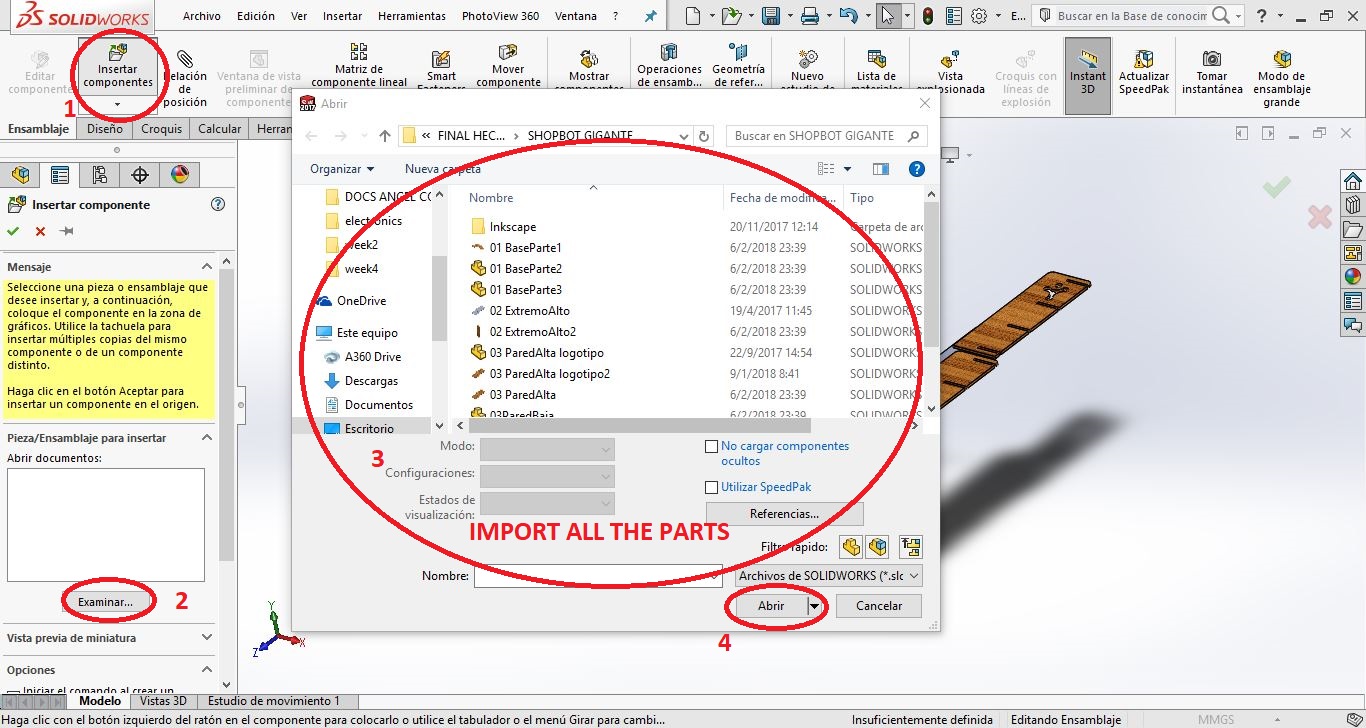1366x728 pixels.
Task: Open the Herramientas menu
Action: pyautogui.click(x=412, y=16)
